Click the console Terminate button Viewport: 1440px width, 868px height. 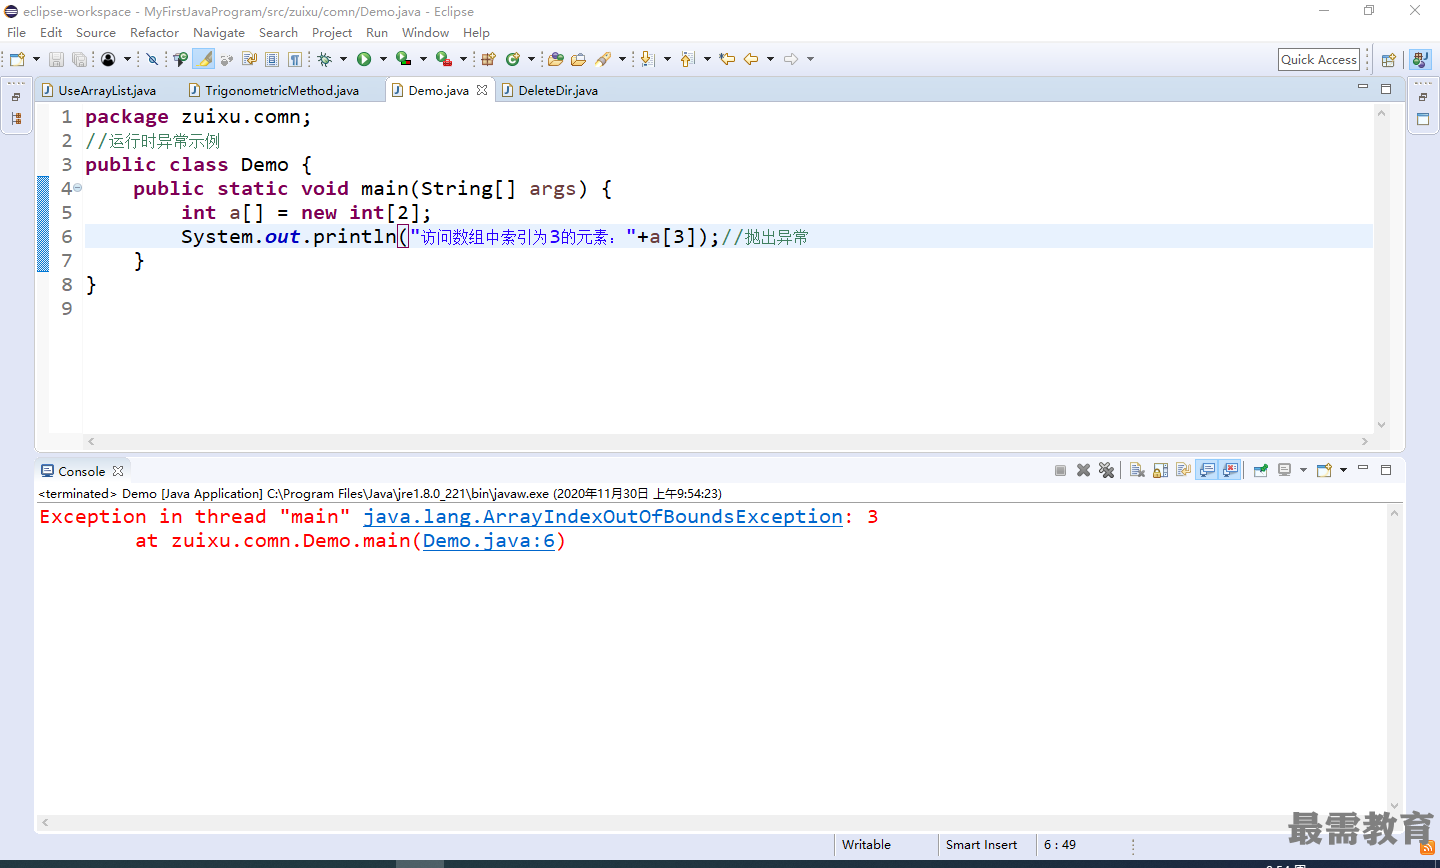click(x=1060, y=470)
